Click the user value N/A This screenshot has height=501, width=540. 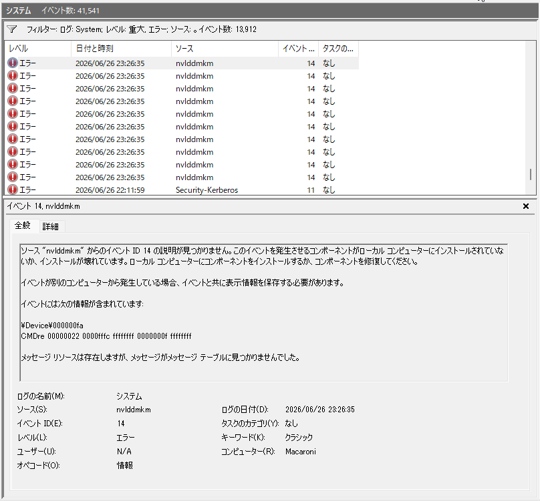coord(124,451)
